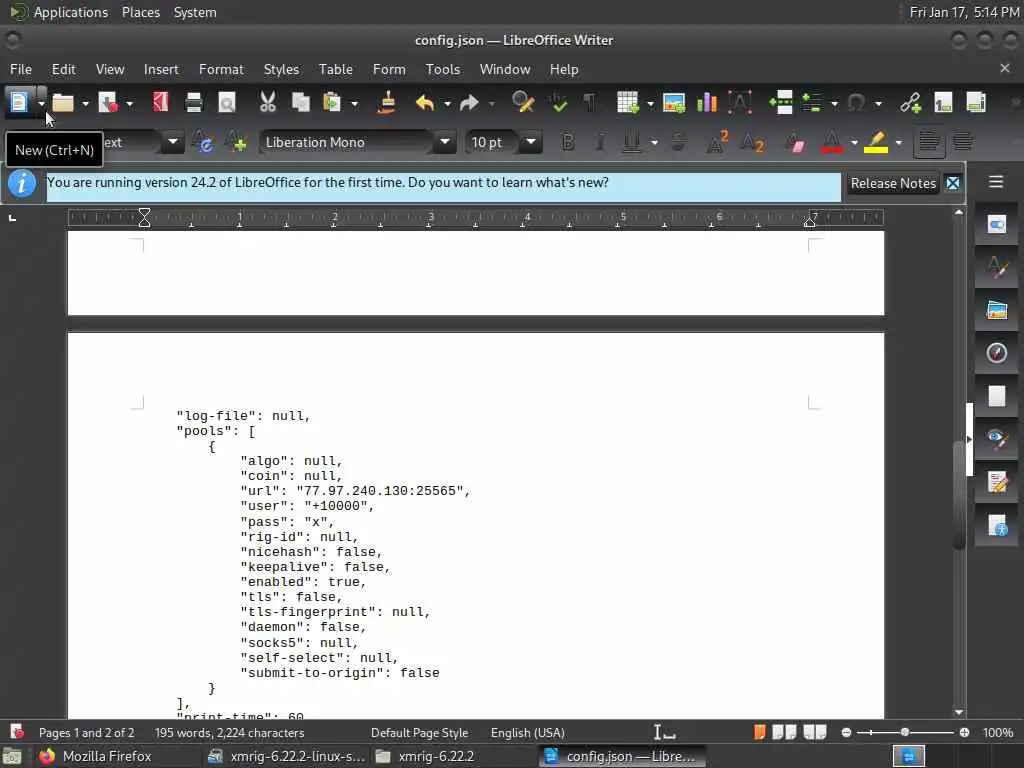Open Sidebar Properties deck
The height and width of the screenshot is (768, 1024).
pyautogui.click(x=997, y=225)
